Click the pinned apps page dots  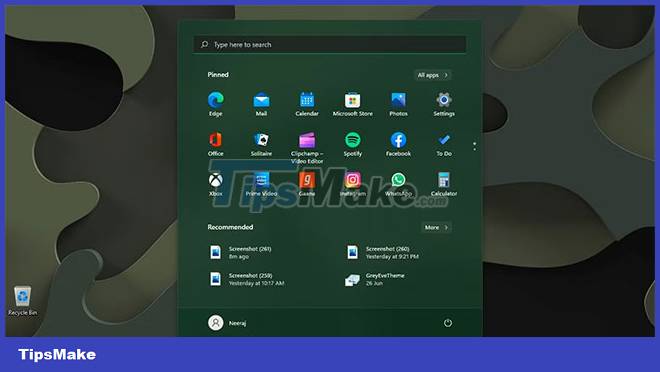pos(474,146)
